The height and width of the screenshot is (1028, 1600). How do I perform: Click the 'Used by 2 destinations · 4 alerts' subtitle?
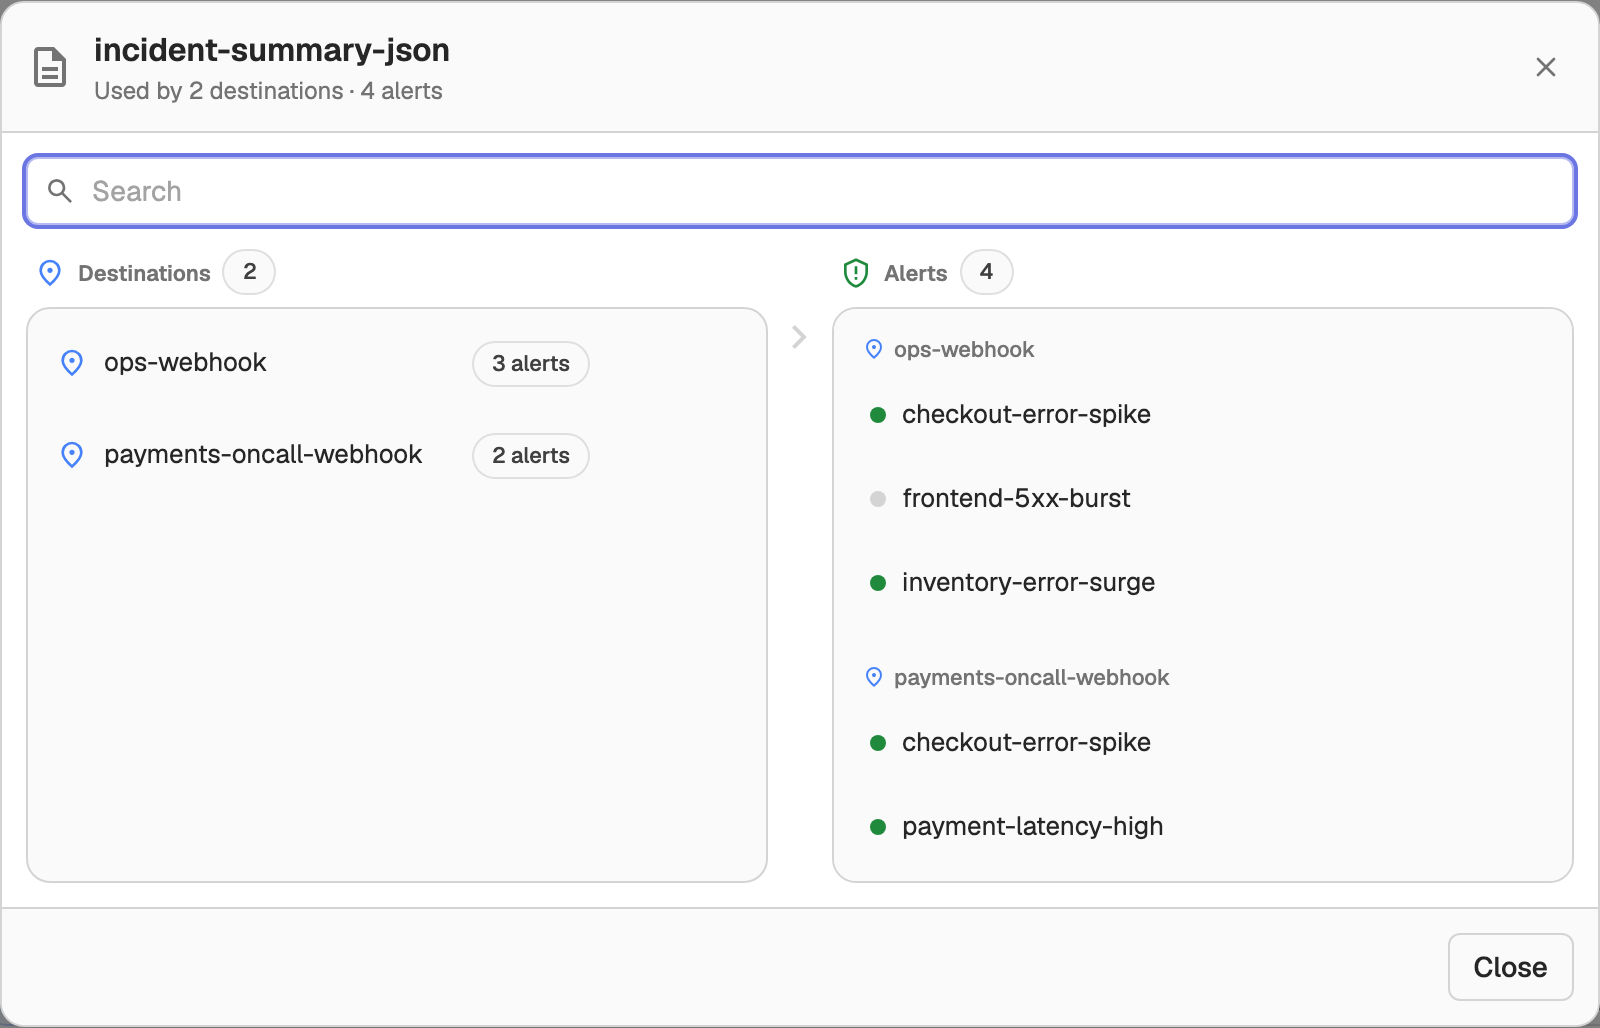pyautogui.click(x=268, y=91)
